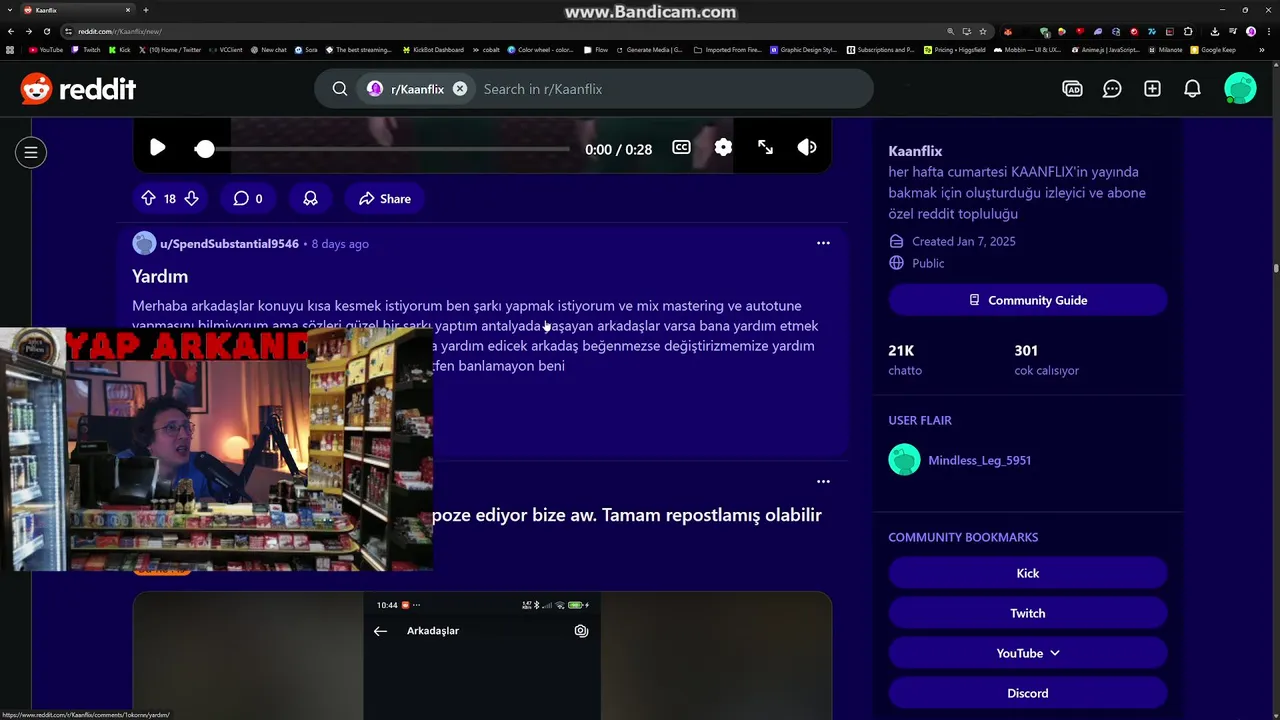Play the video post

coord(157,148)
